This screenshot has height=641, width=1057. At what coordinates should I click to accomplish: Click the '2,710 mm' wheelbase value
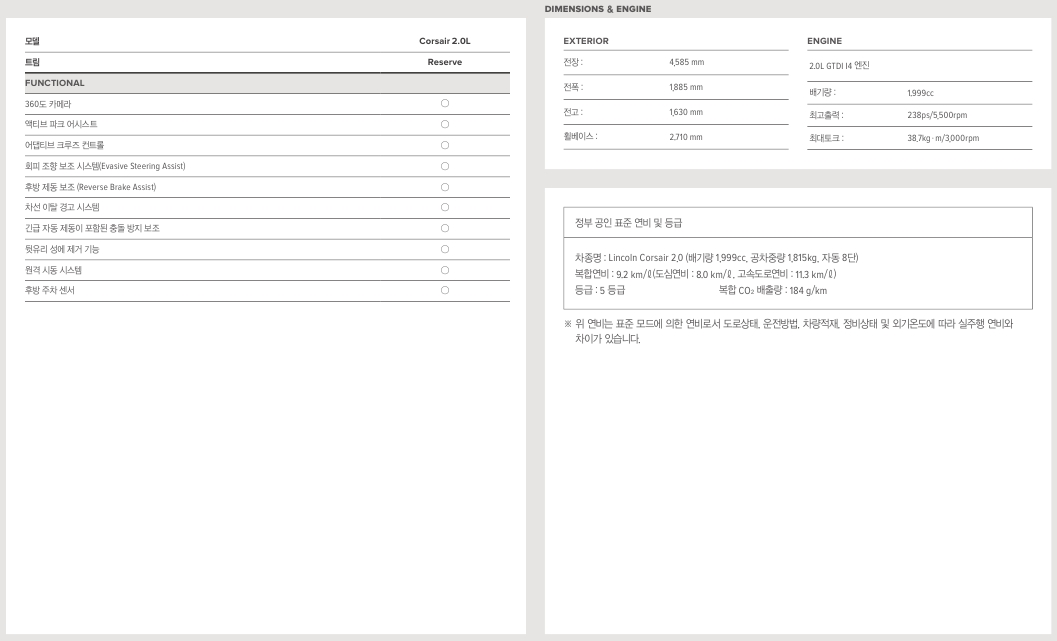click(x=686, y=137)
